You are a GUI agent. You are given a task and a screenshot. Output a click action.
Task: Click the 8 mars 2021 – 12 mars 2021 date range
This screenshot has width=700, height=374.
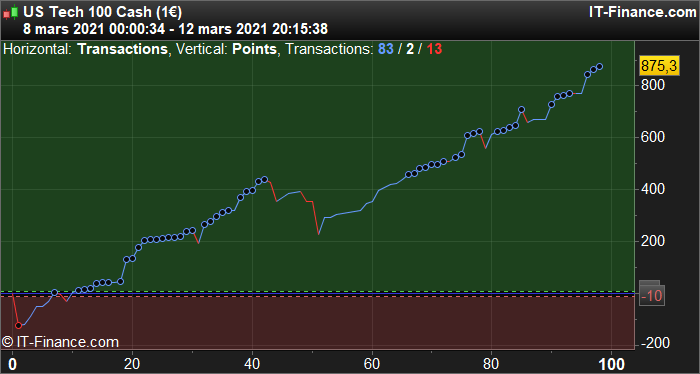coord(175,29)
